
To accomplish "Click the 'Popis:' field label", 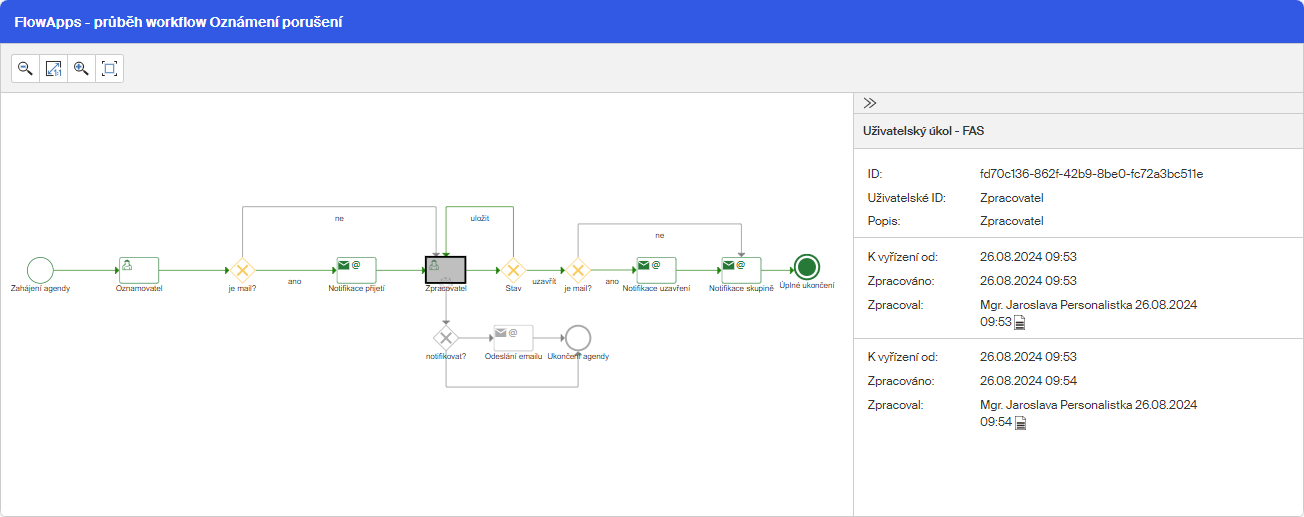I will [x=884, y=221].
